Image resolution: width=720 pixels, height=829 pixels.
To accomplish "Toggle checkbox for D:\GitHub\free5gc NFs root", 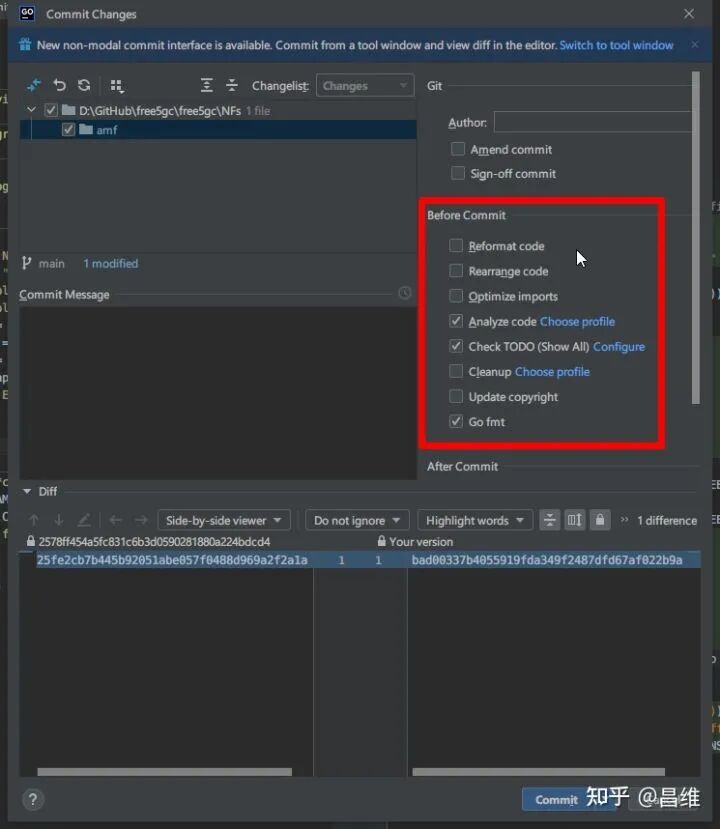I will coord(51,110).
